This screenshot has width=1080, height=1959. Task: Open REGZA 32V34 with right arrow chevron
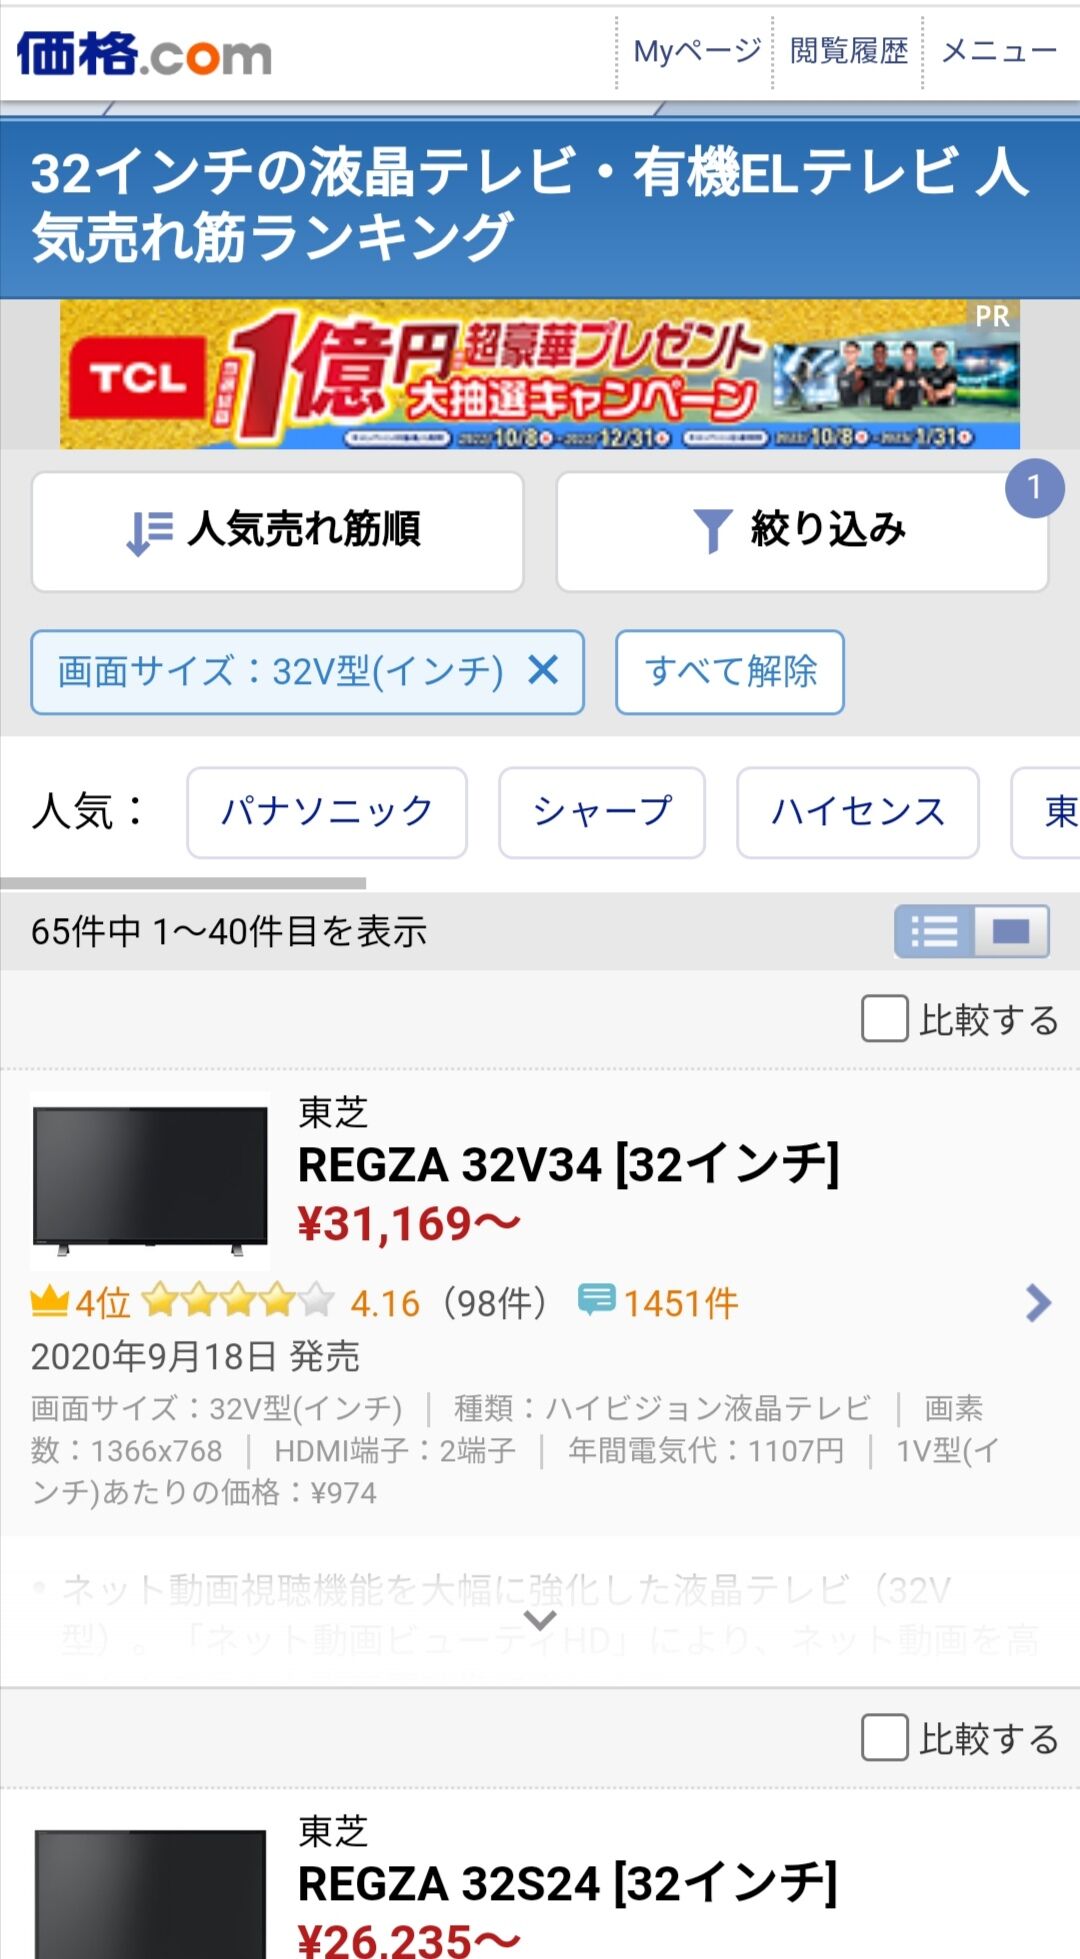click(1038, 1303)
